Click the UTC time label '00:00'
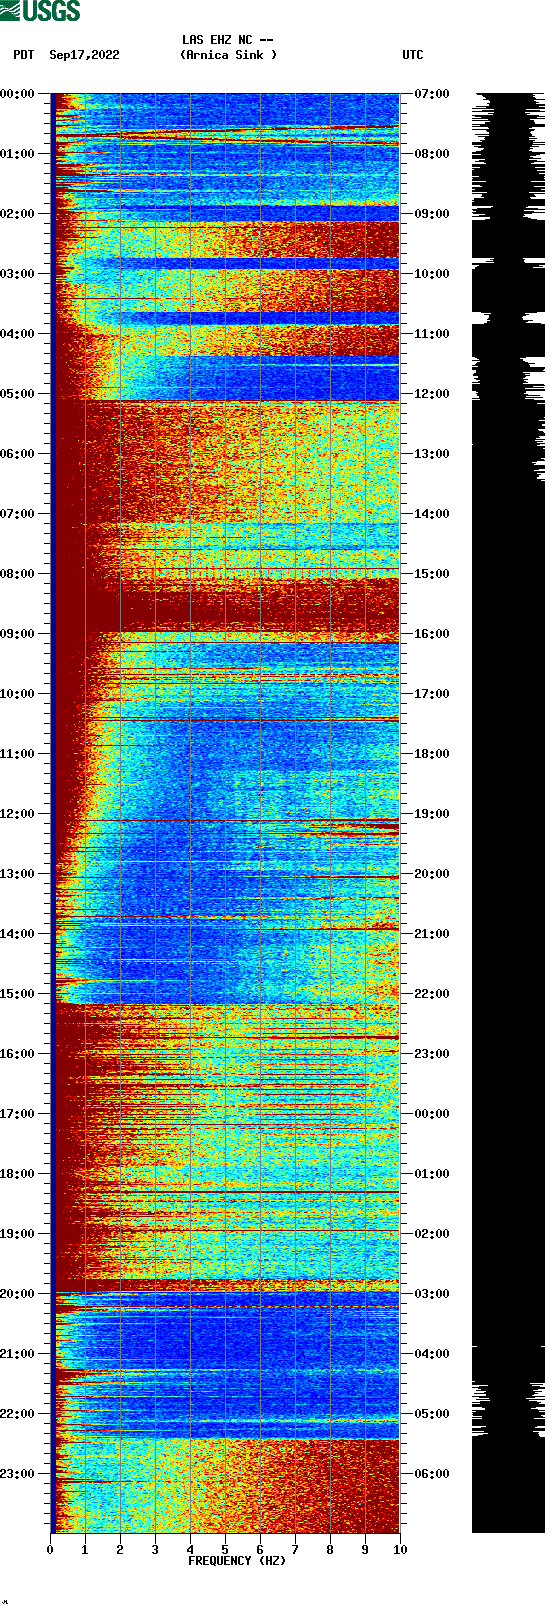The width and height of the screenshot is (552, 1613). (x=432, y=1114)
